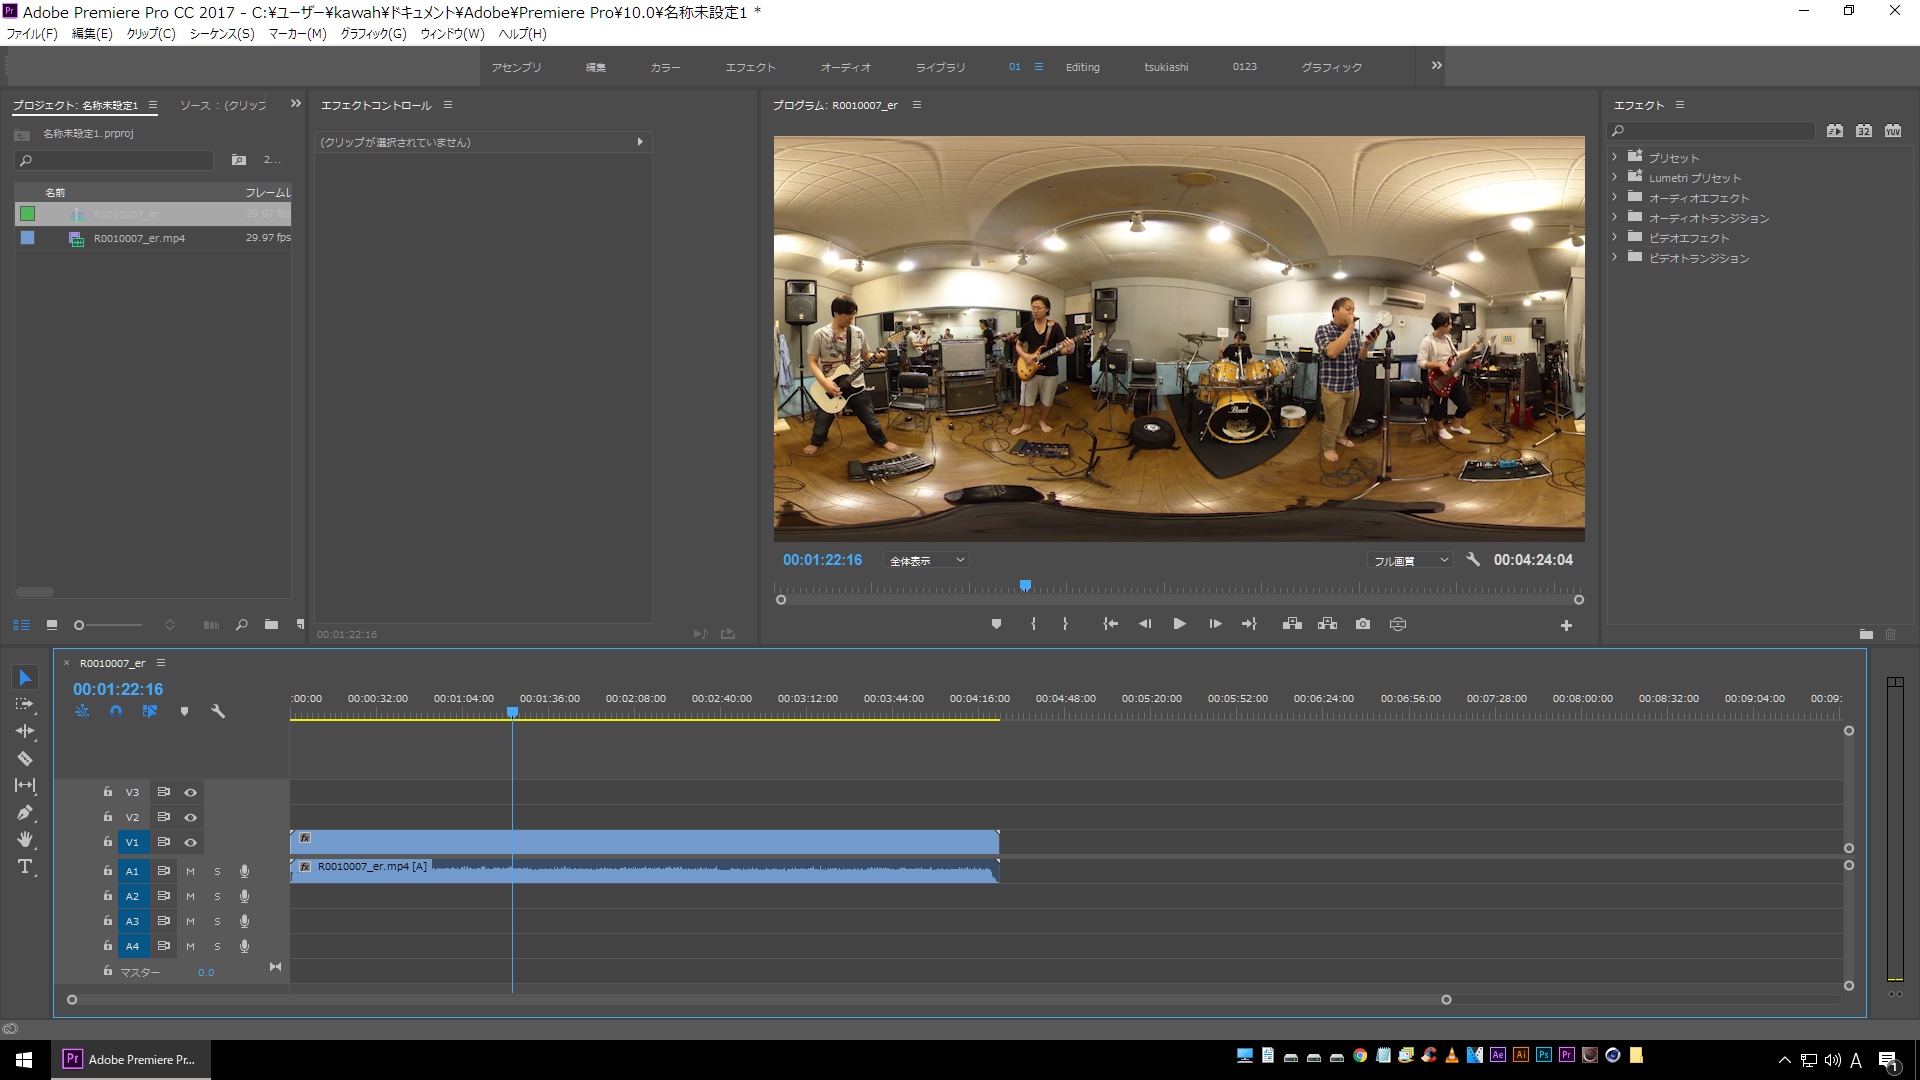Add marker in timeline header
The image size is (1920, 1080).
(x=184, y=711)
